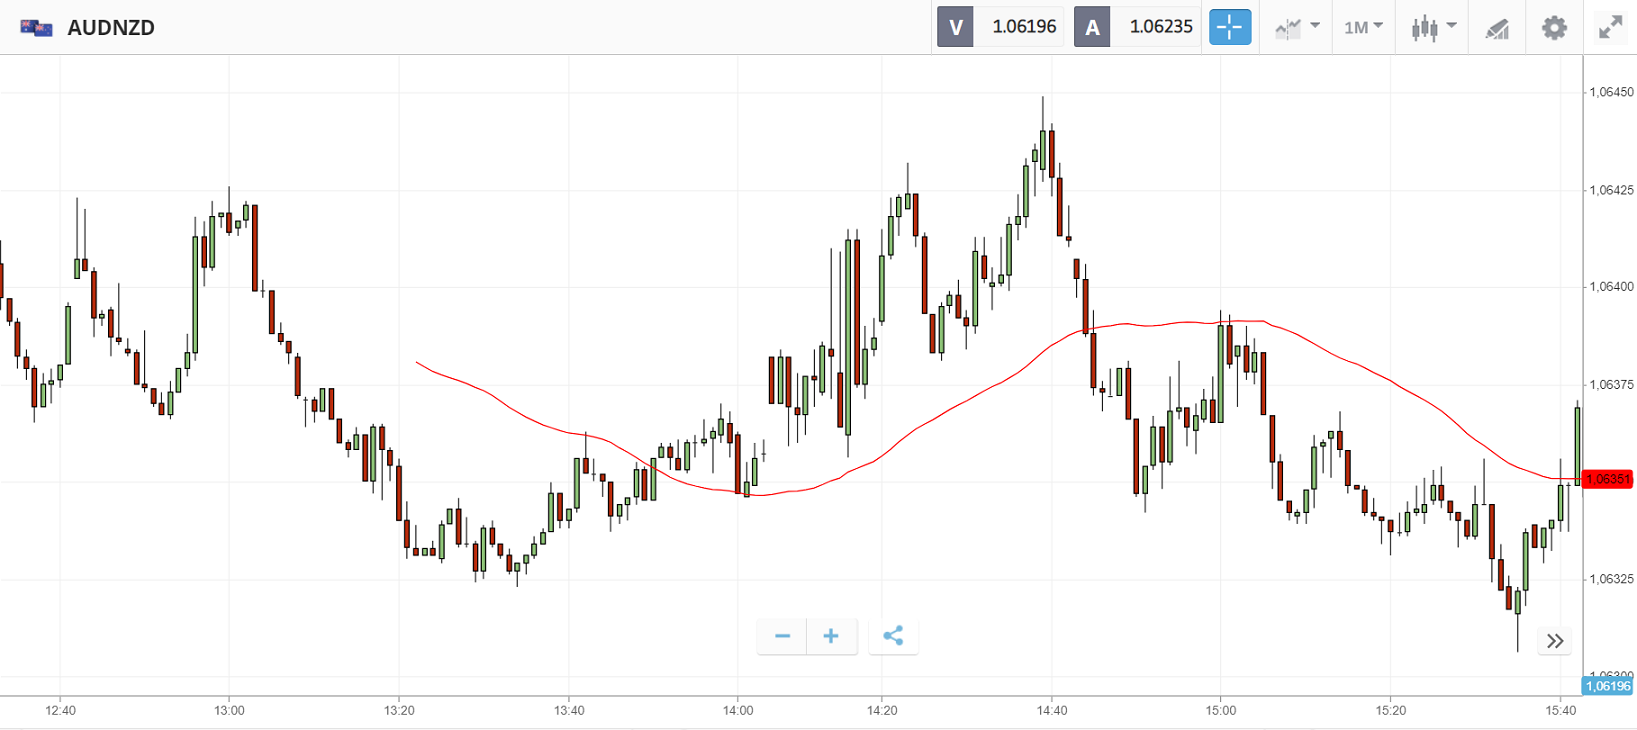Click the A buy price 1.06235 button

coord(1137,27)
